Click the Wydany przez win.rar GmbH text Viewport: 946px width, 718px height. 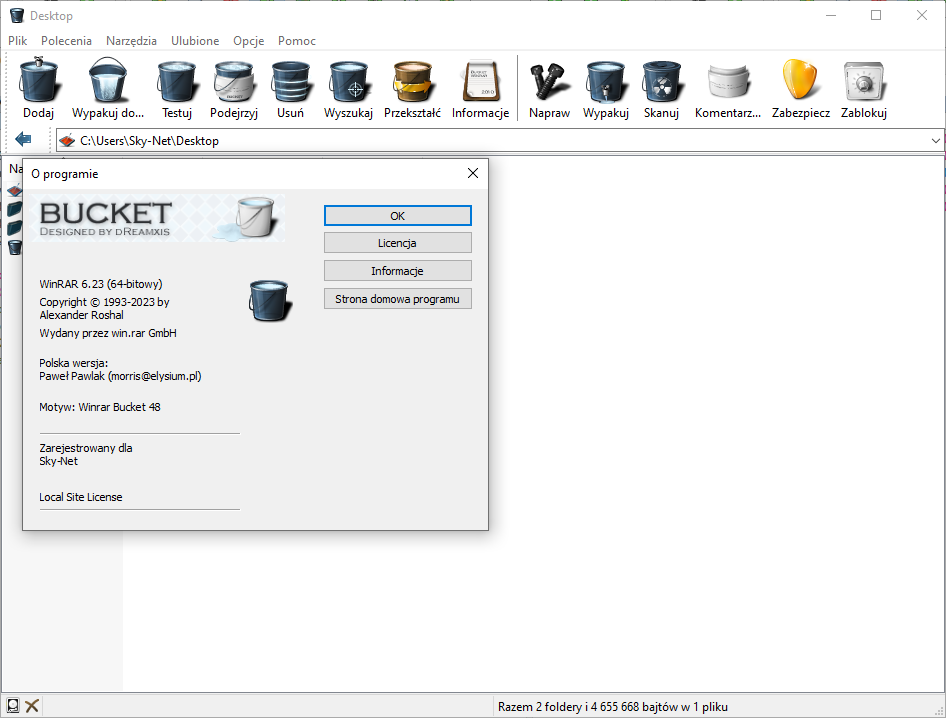(108, 333)
